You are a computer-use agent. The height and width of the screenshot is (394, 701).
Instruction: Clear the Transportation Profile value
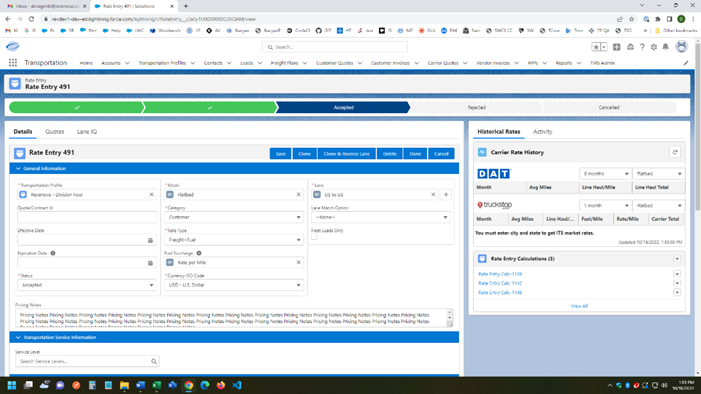pos(151,195)
